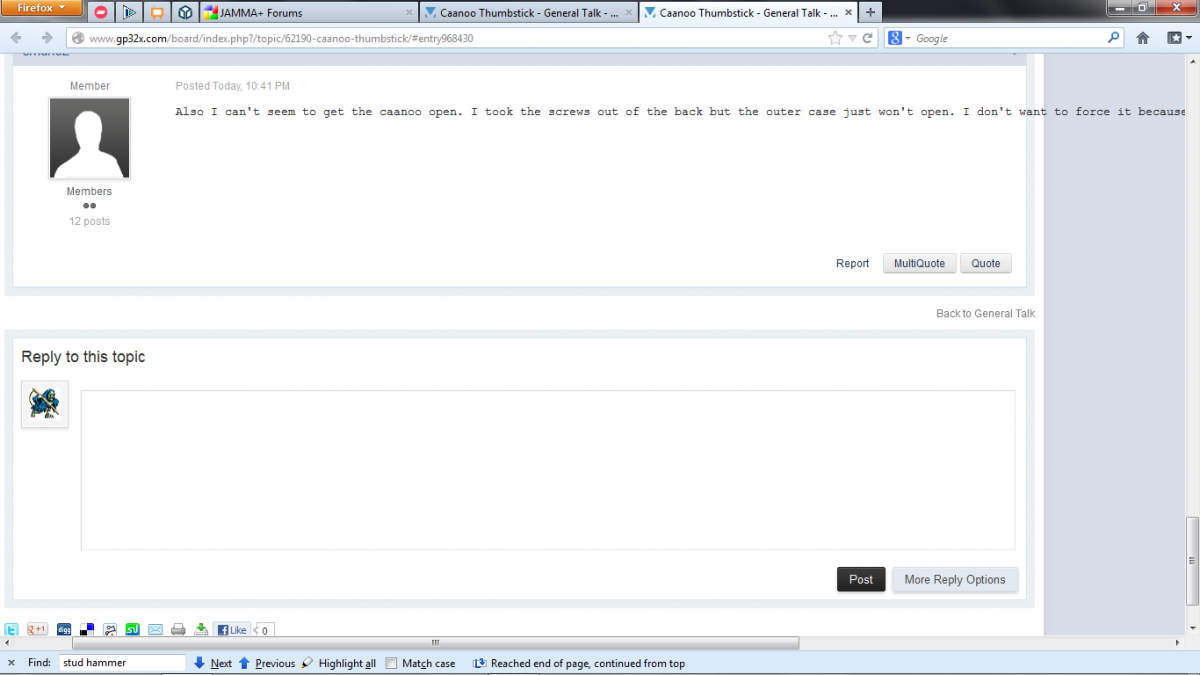Switch to the JAMMA+ Forums tab
The image size is (1200, 675).
[x=307, y=13]
